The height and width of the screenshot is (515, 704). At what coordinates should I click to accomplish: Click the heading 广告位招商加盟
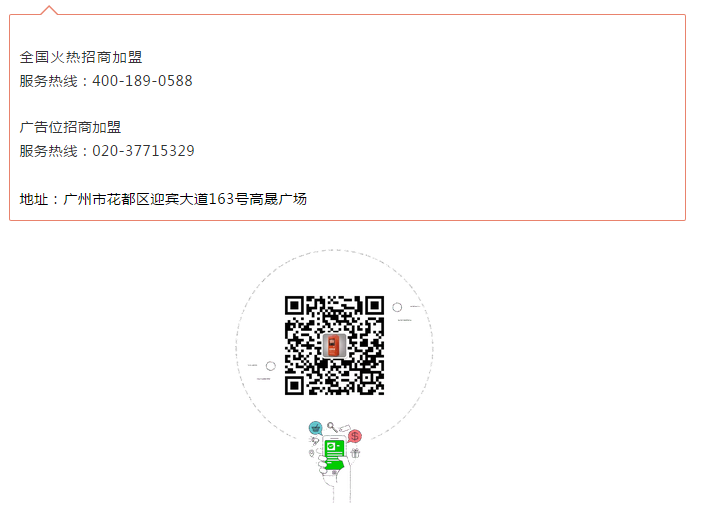point(70,127)
